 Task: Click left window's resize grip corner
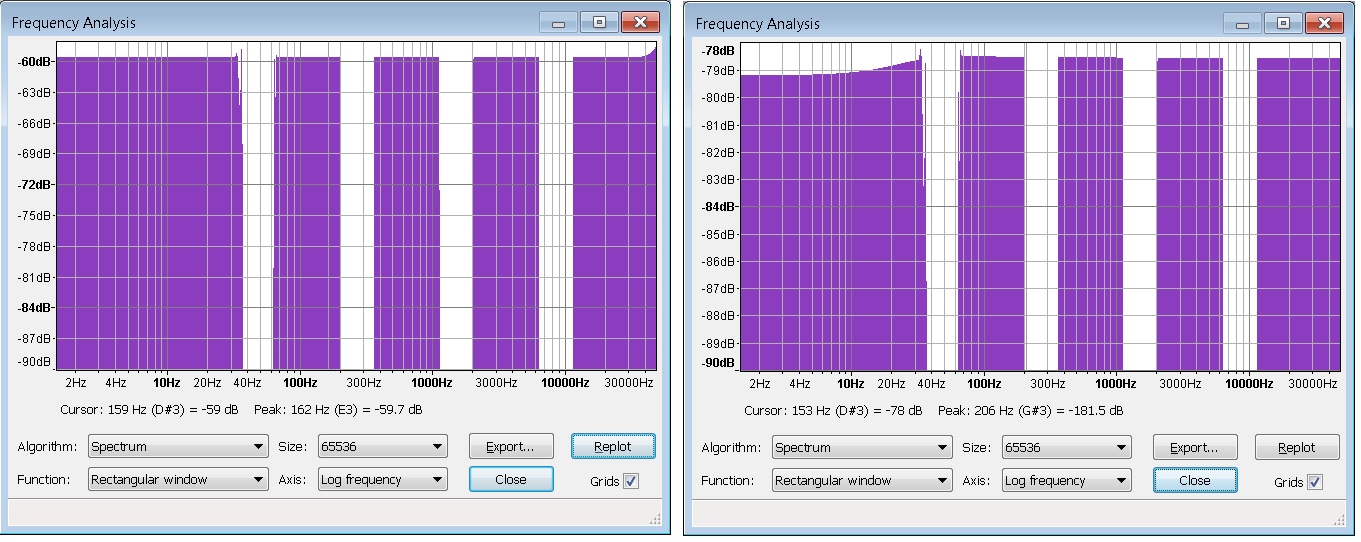[656, 519]
